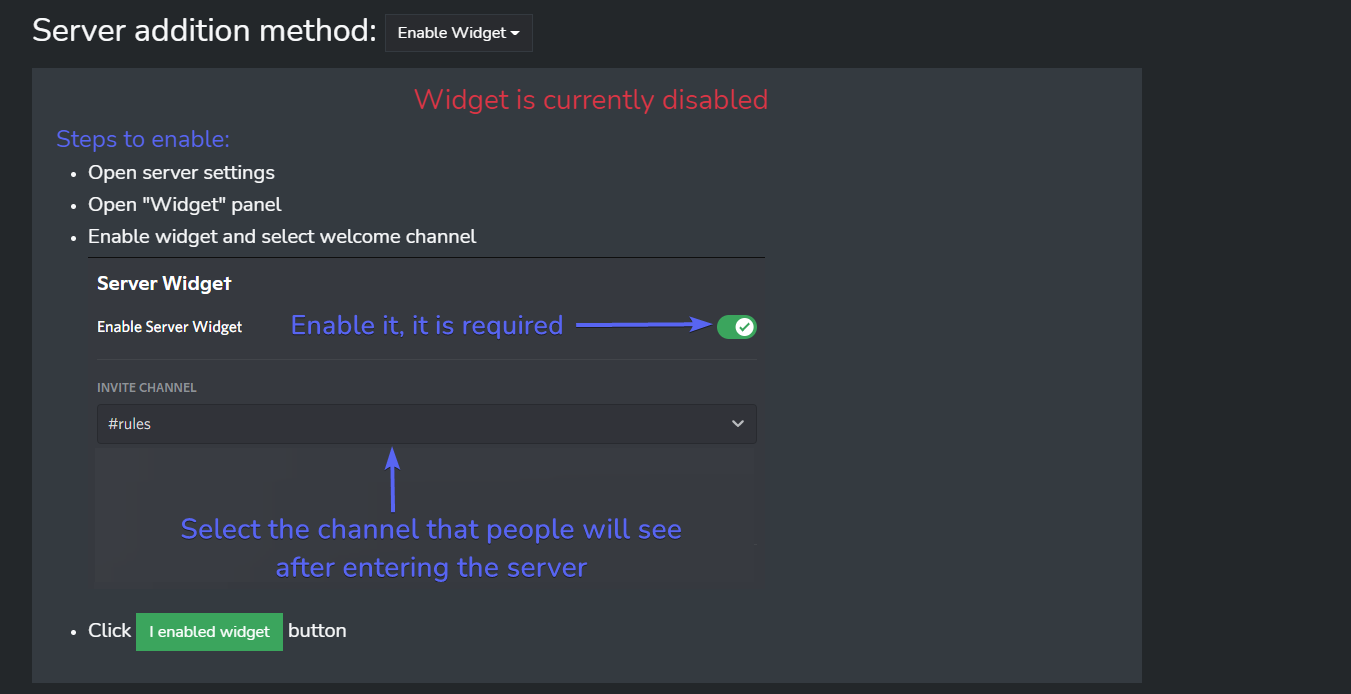Click the upward arrow below the channel dropdown
The image size is (1351, 694).
pos(392,480)
